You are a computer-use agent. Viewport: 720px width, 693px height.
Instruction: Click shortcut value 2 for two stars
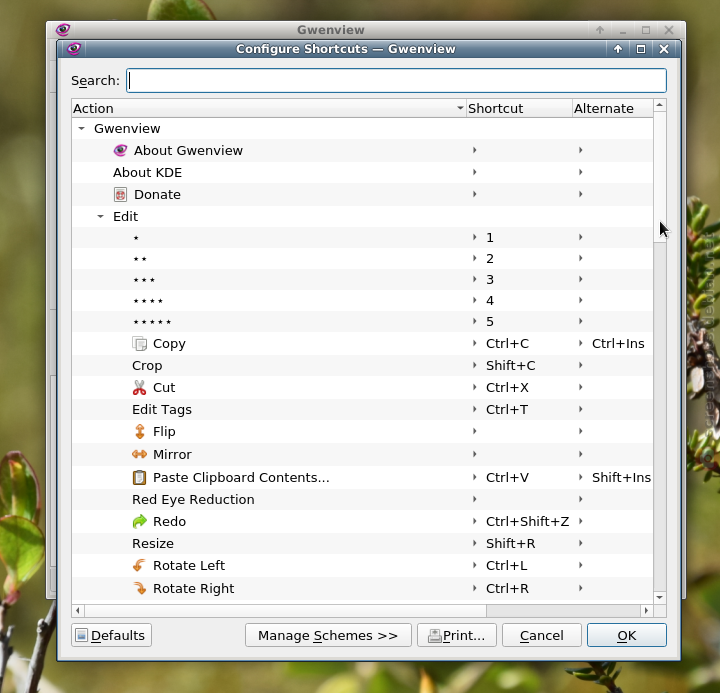coord(489,259)
